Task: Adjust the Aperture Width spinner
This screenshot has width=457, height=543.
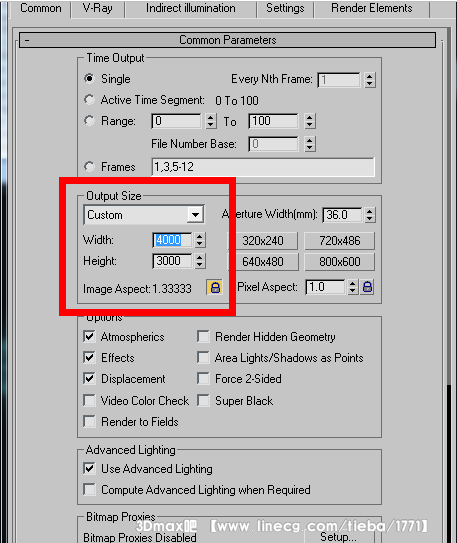Action: coord(369,215)
